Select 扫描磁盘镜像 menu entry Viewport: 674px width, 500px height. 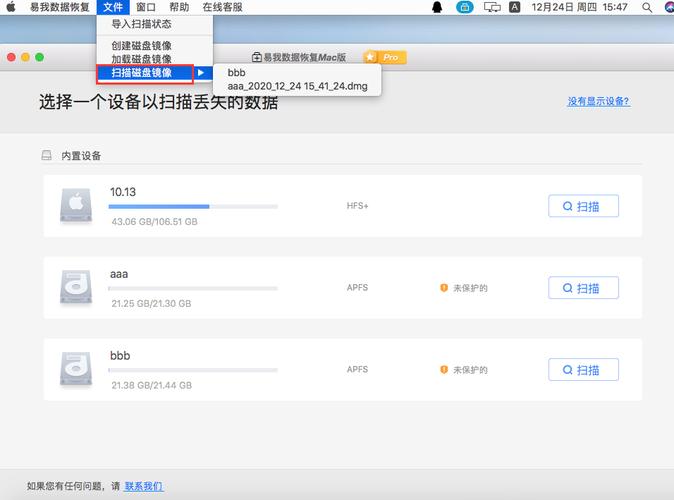(155, 73)
